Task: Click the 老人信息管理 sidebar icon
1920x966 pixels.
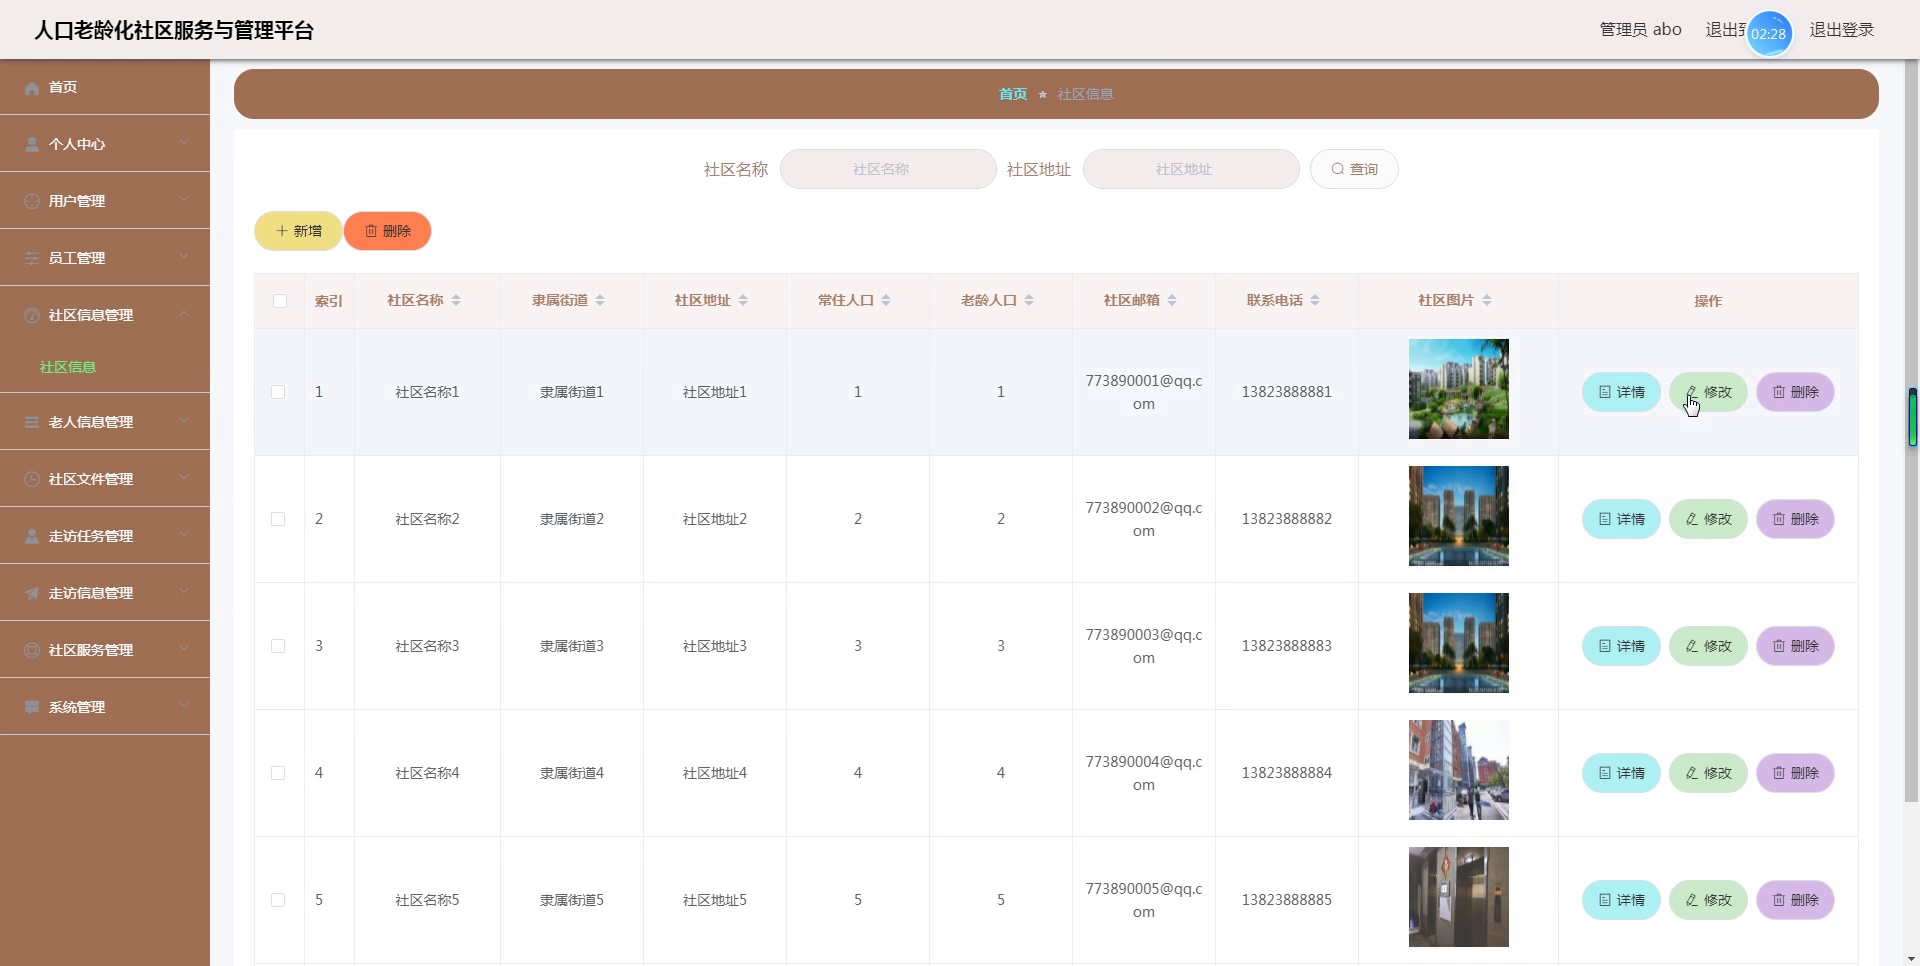Action: coord(32,423)
